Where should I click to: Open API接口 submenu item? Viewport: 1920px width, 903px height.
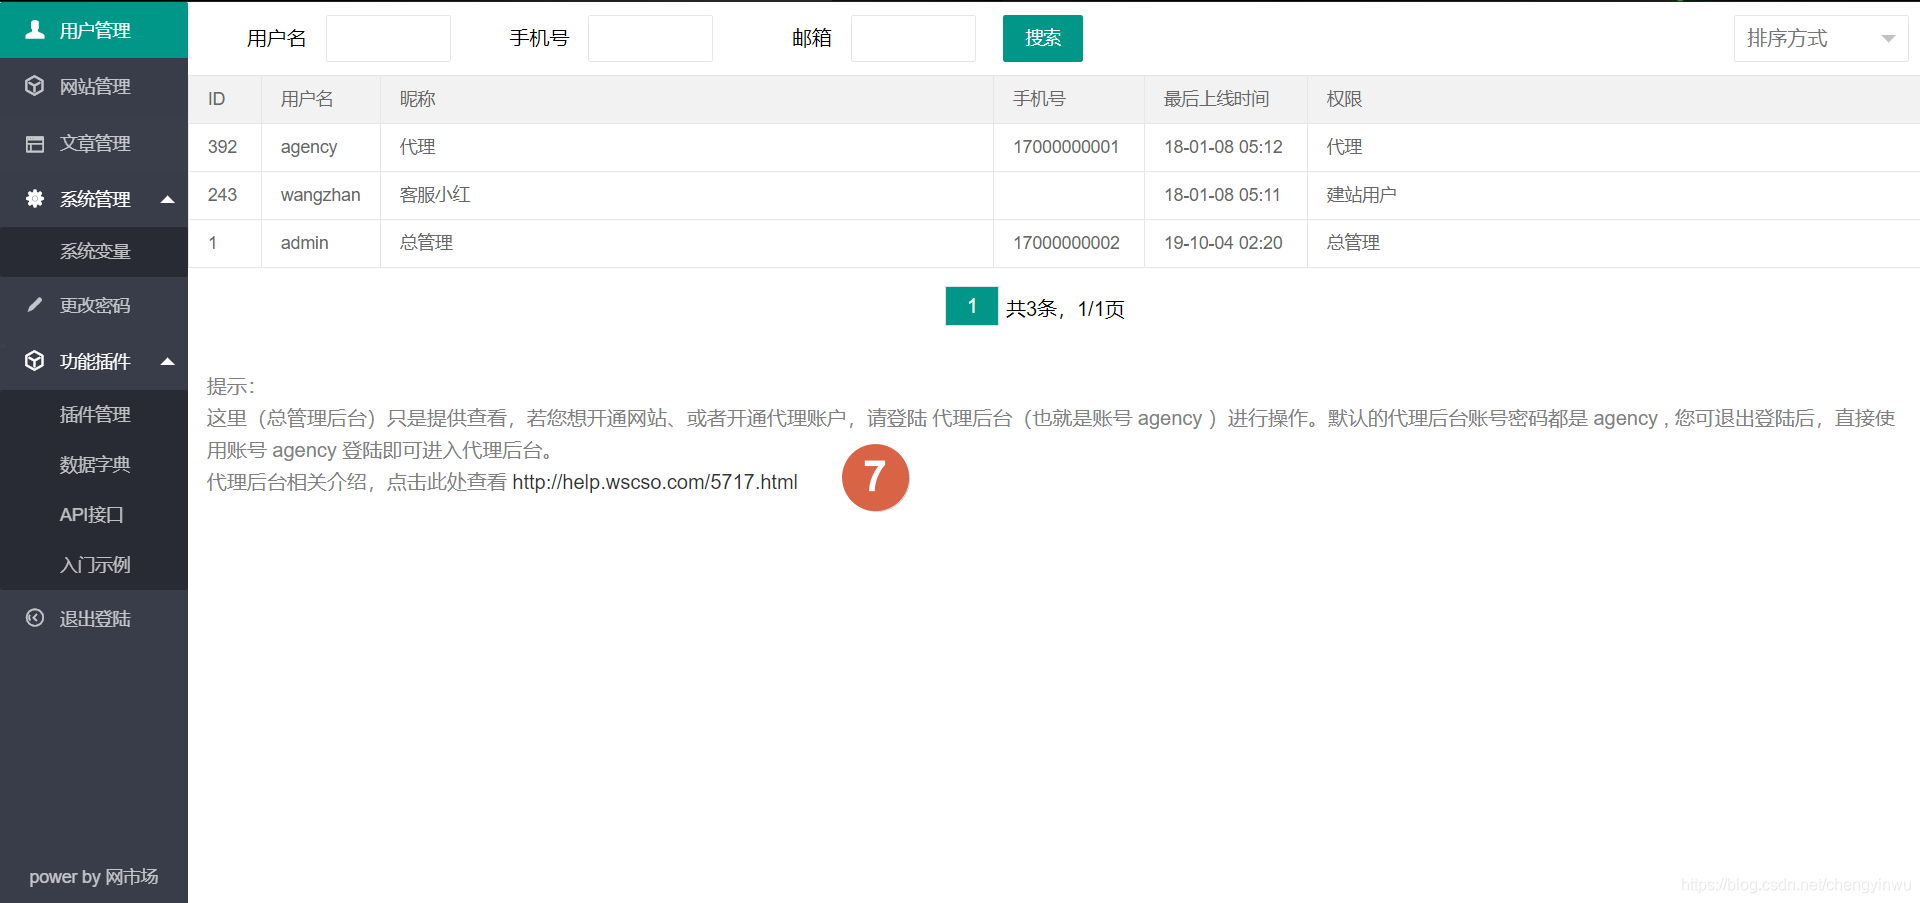94,514
